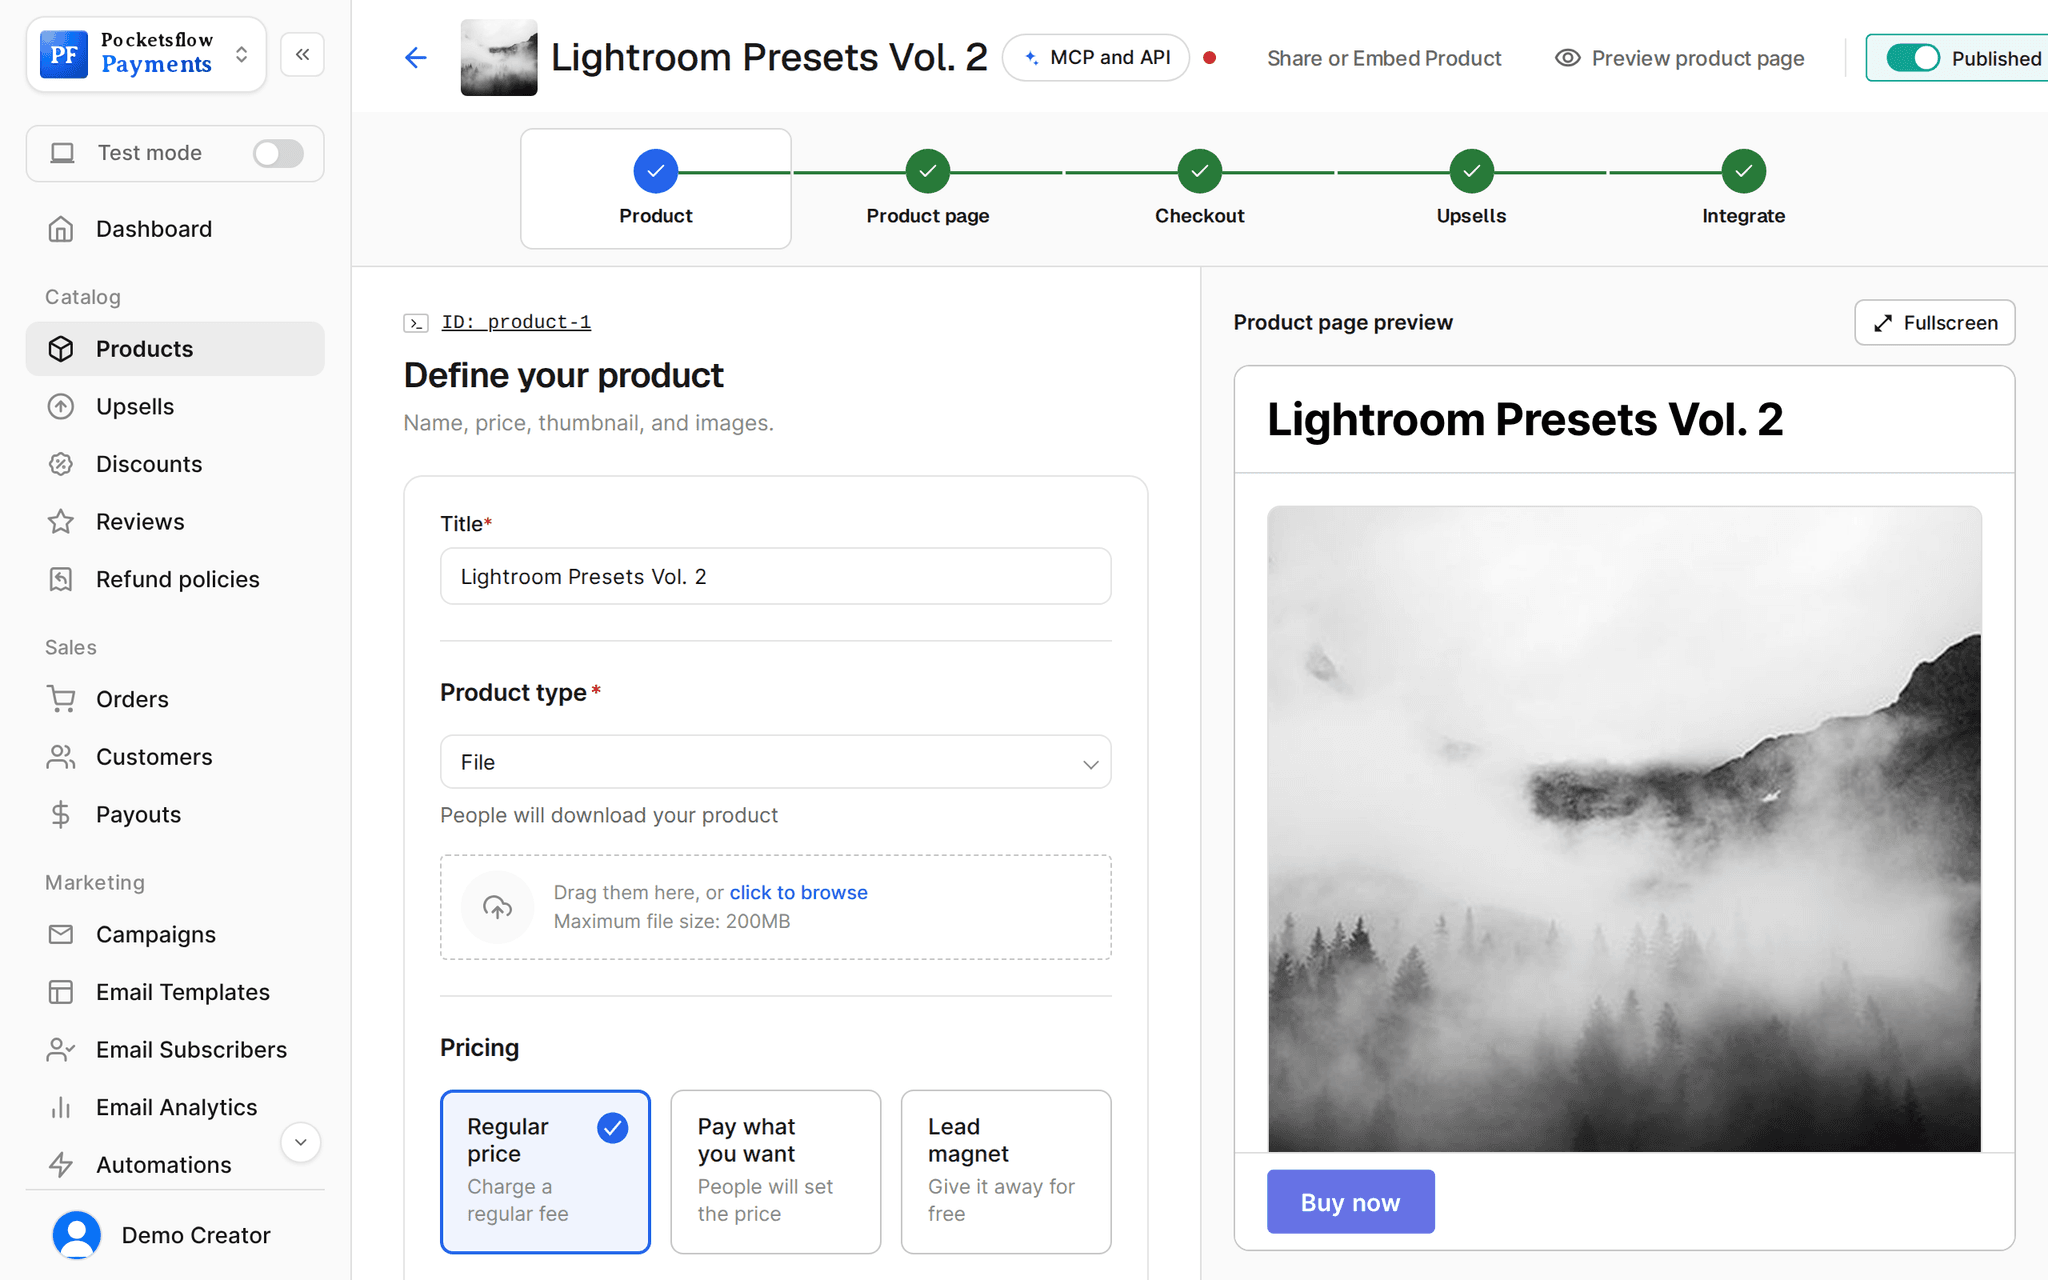
Task: Toggle the Published switch off
Action: tap(1913, 58)
